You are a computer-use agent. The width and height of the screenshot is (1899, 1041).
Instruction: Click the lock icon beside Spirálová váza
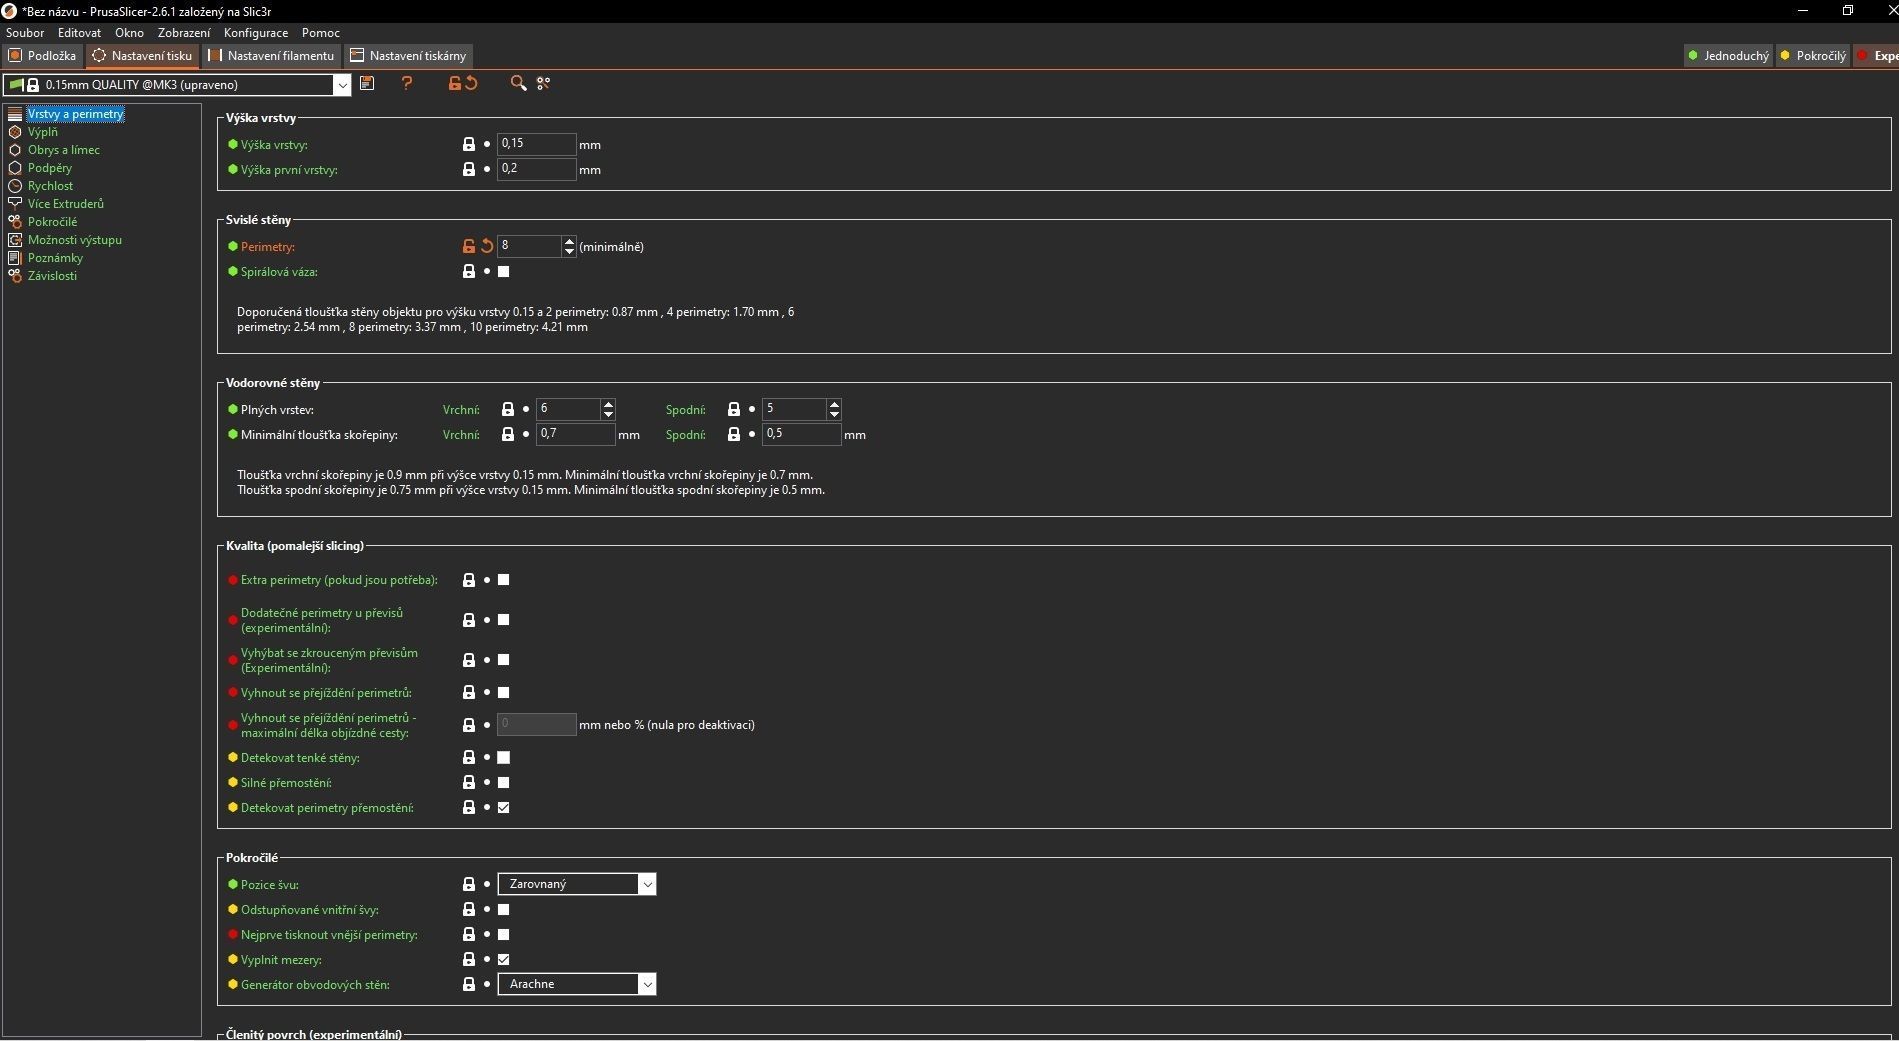click(468, 271)
